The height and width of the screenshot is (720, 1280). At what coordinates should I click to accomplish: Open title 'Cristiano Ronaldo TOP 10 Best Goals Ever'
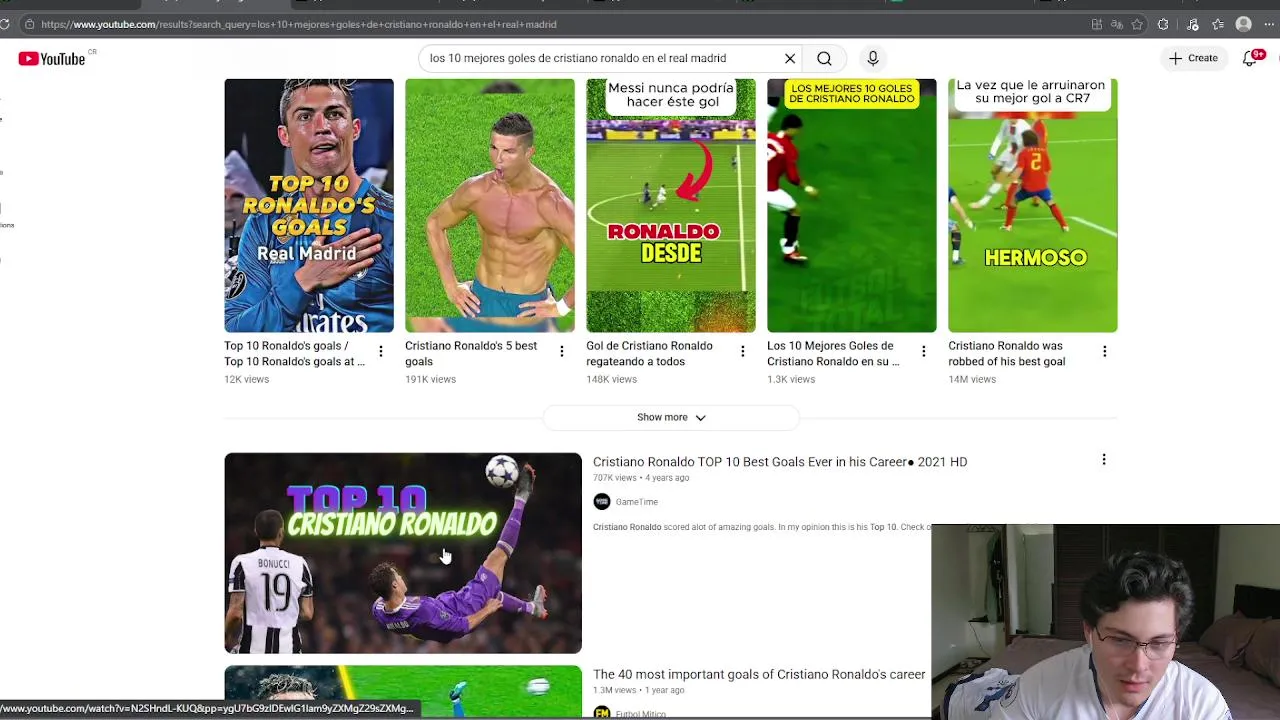(780, 462)
